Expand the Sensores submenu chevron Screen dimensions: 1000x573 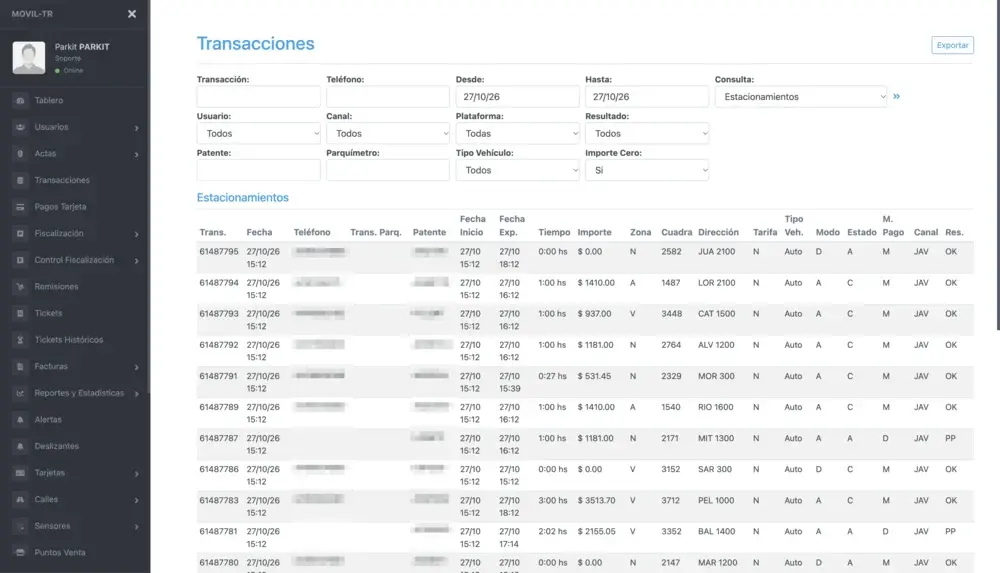pyautogui.click(x=136, y=526)
